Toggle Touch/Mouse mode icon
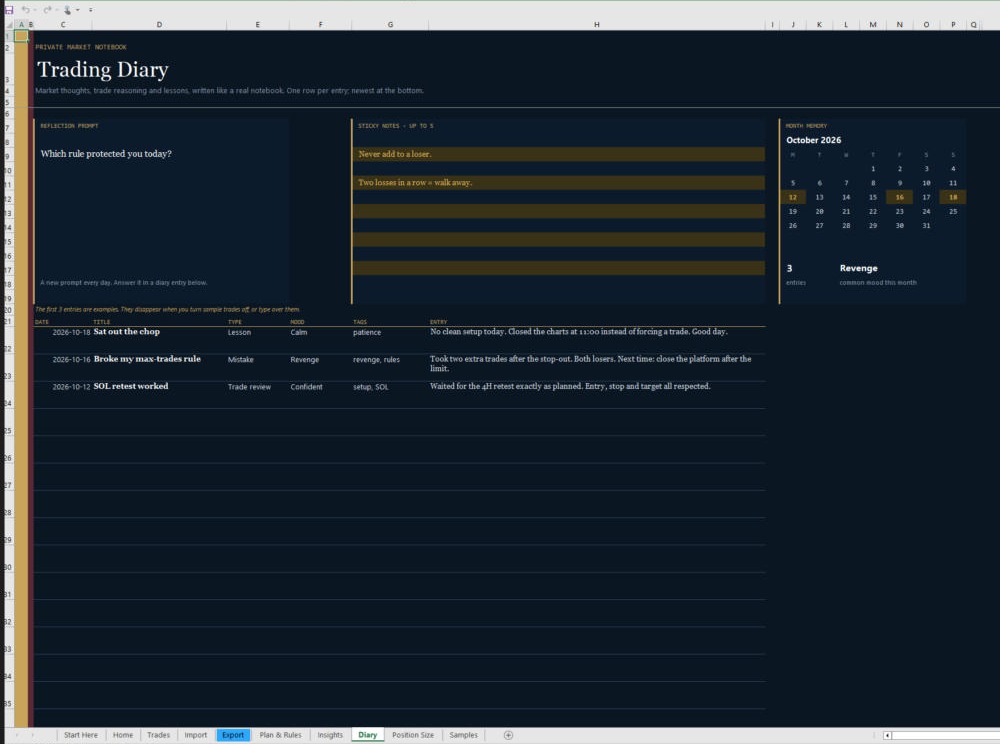 coord(67,10)
